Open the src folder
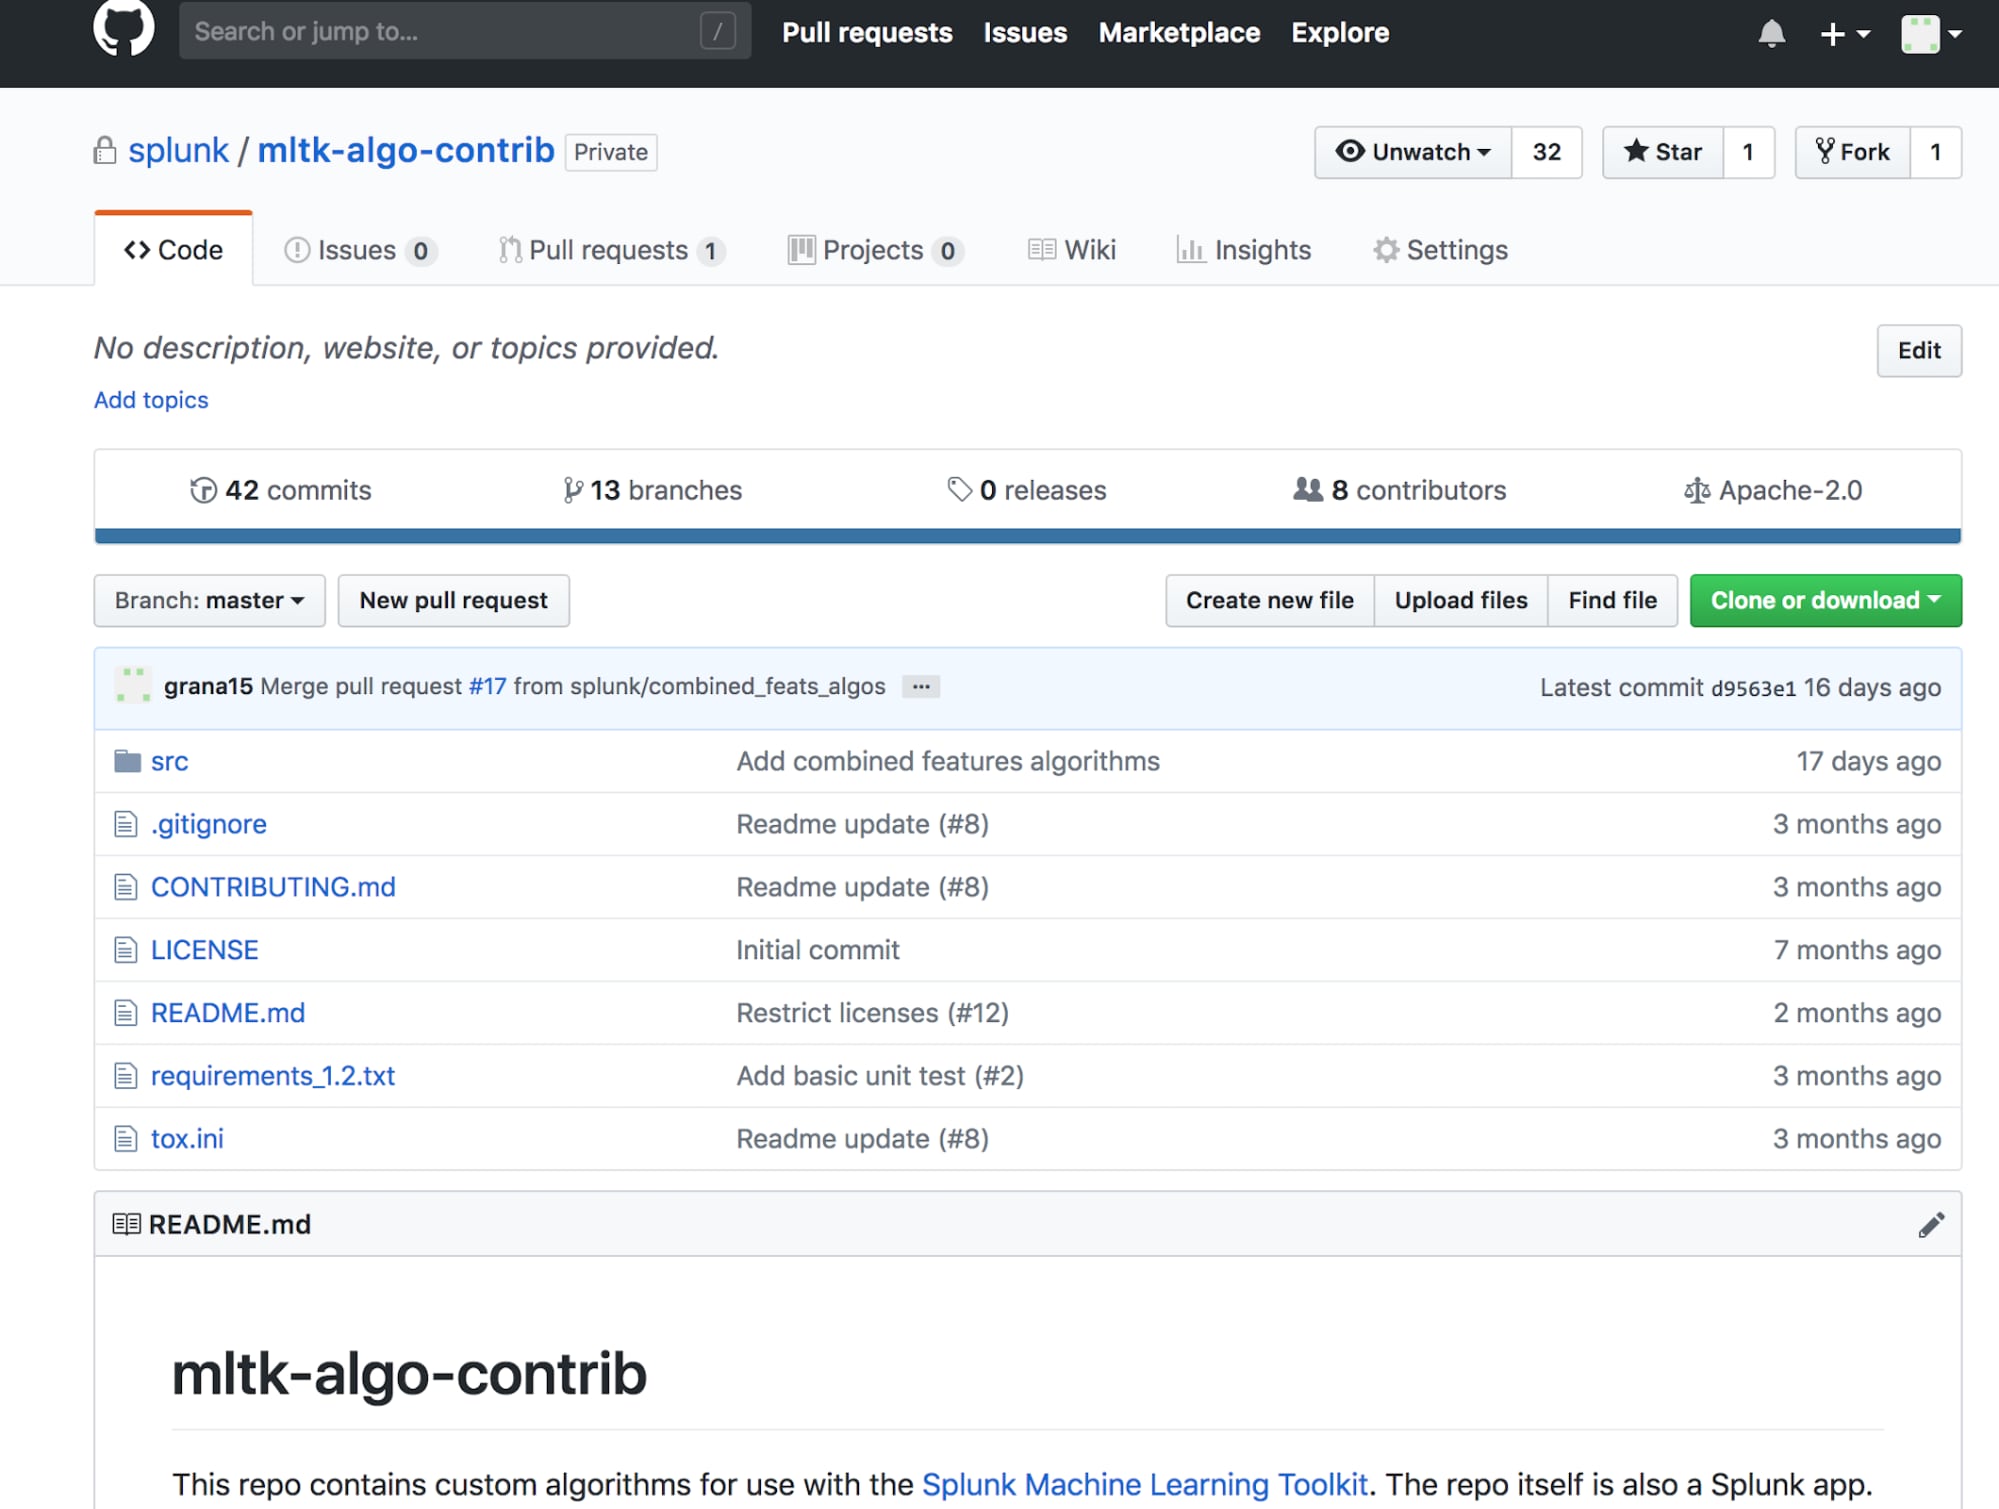Viewport: 1999px width, 1509px height. click(x=169, y=762)
